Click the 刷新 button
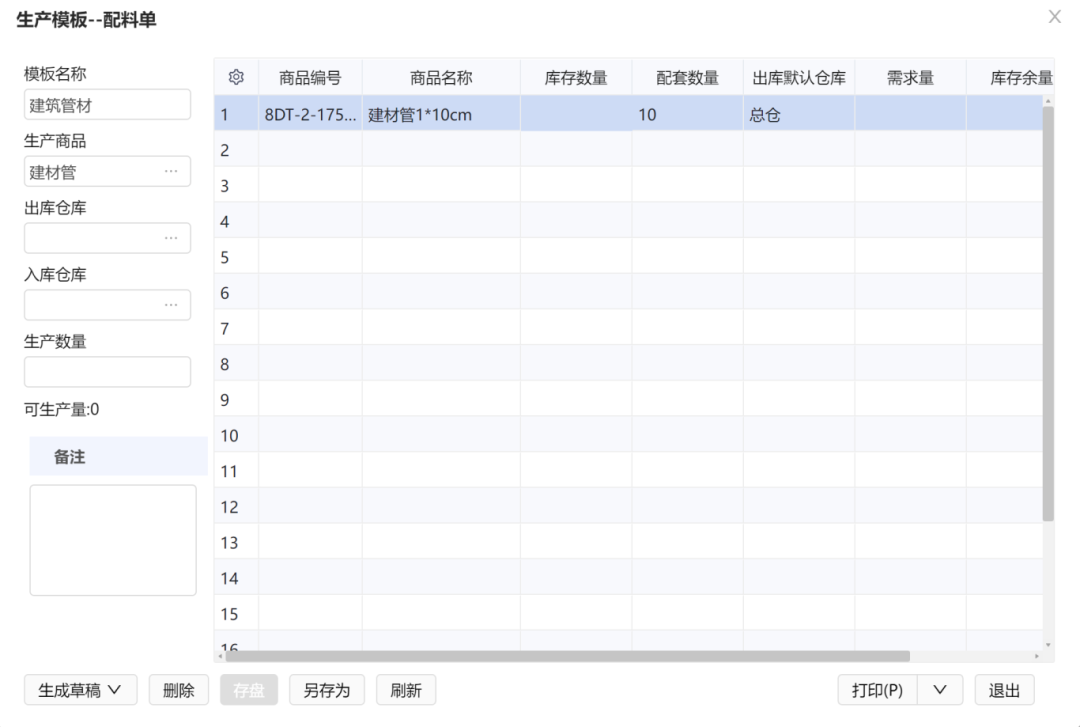The width and height of the screenshot is (1080, 727). [405, 690]
